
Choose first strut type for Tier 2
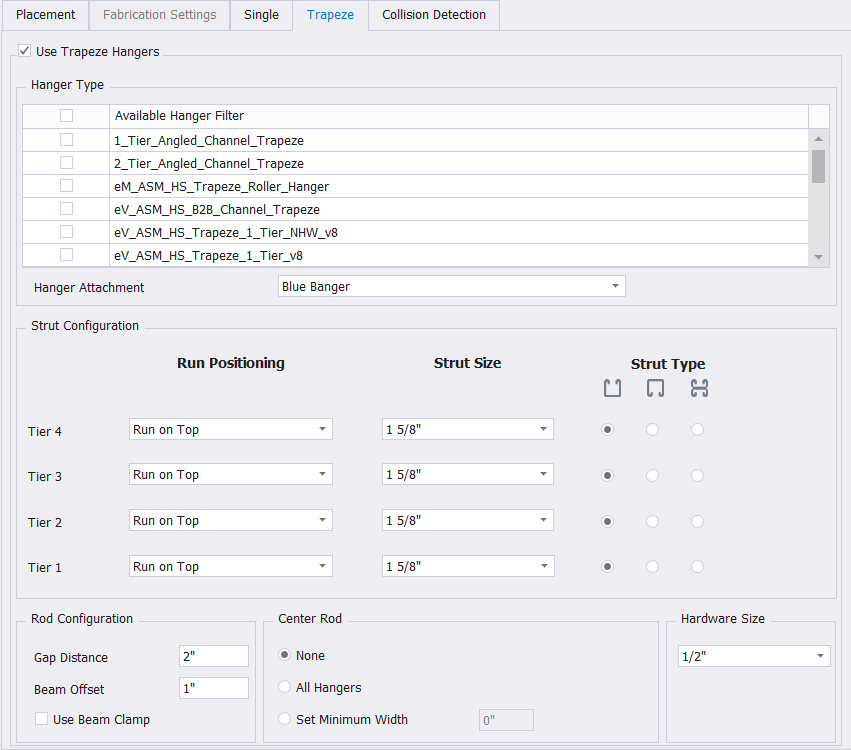pos(607,522)
